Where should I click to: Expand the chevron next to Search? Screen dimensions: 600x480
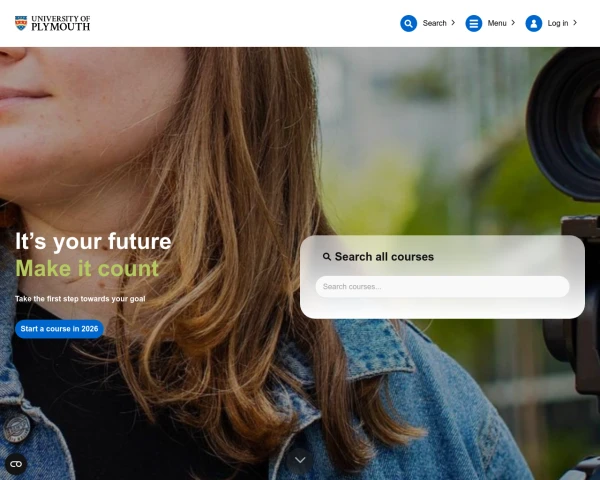[x=453, y=23]
